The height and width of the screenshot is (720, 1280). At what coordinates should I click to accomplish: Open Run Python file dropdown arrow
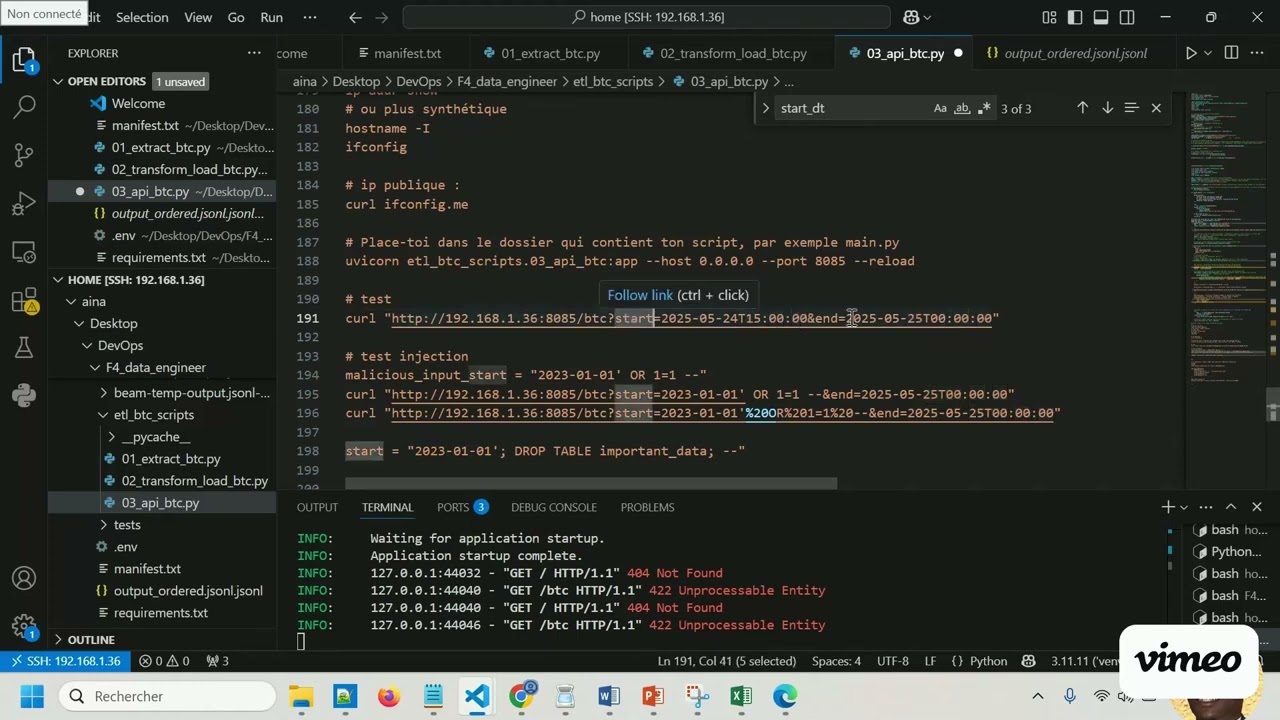(1207, 53)
